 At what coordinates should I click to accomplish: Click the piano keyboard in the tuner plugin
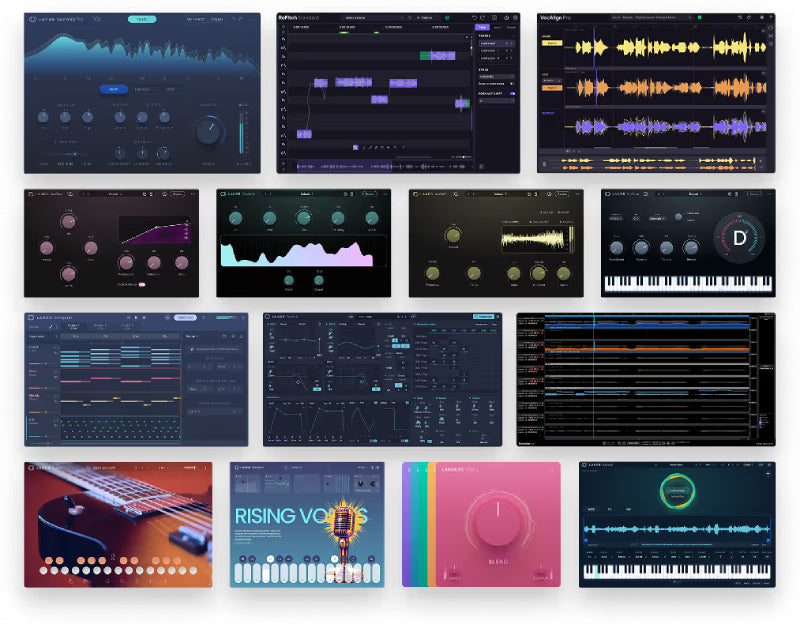[x=688, y=283]
